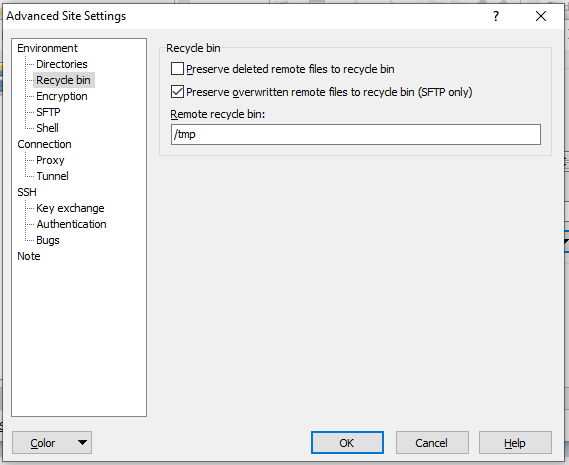Click the OK button
Viewport: 569px width, 465px height.
[x=347, y=442]
